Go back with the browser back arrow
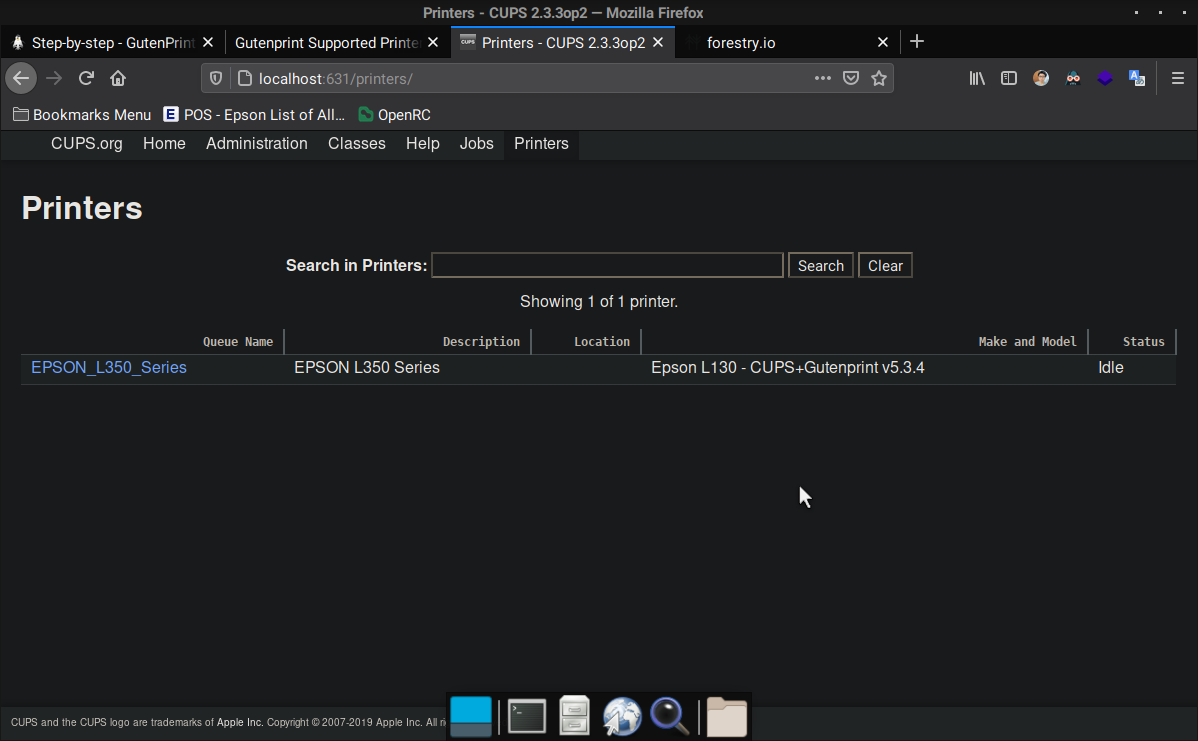This screenshot has height=741, width=1198. coord(21,78)
